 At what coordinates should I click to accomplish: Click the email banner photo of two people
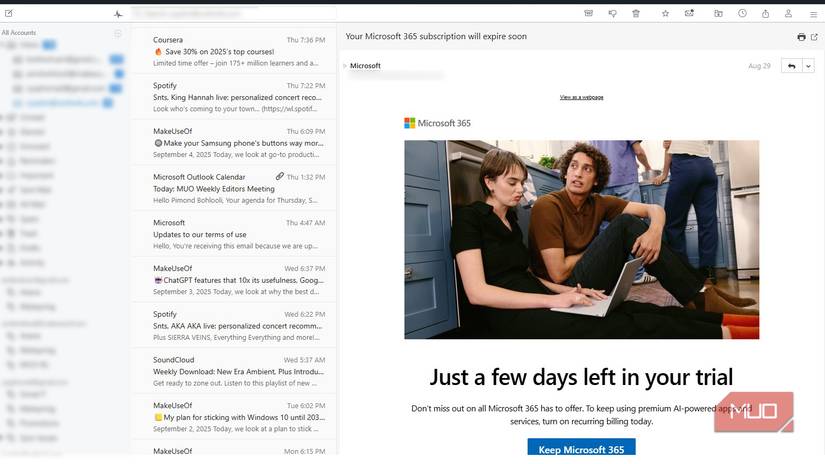[x=581, y=239]
